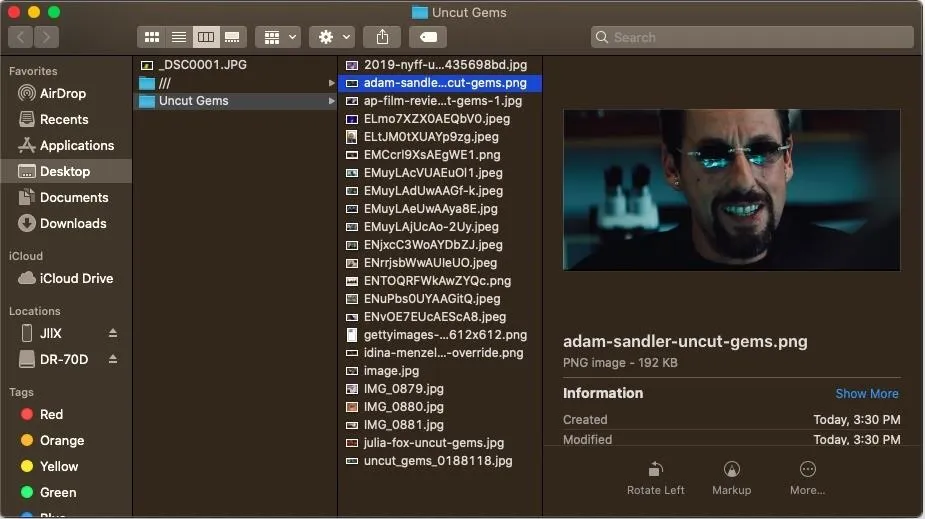Expand the Uncut Gems folder arrow
925x519 pixels.
tap(332, 101)
